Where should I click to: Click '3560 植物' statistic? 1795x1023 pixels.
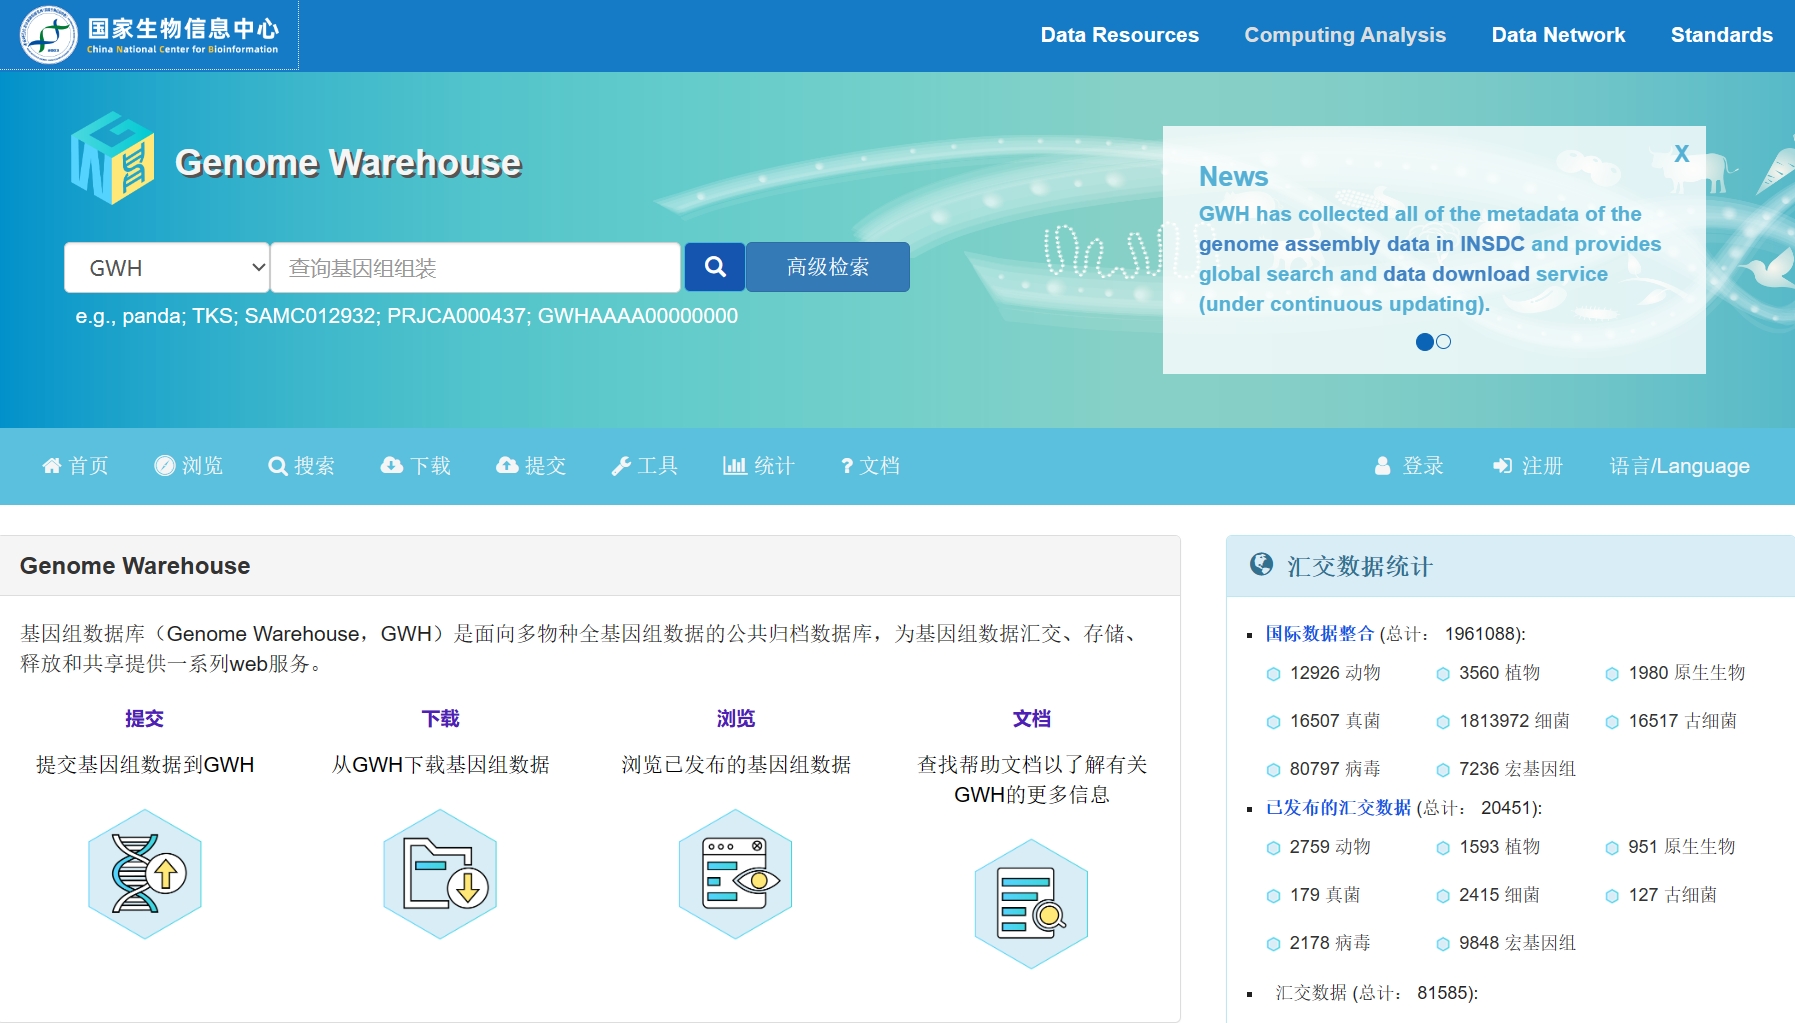1499,673
